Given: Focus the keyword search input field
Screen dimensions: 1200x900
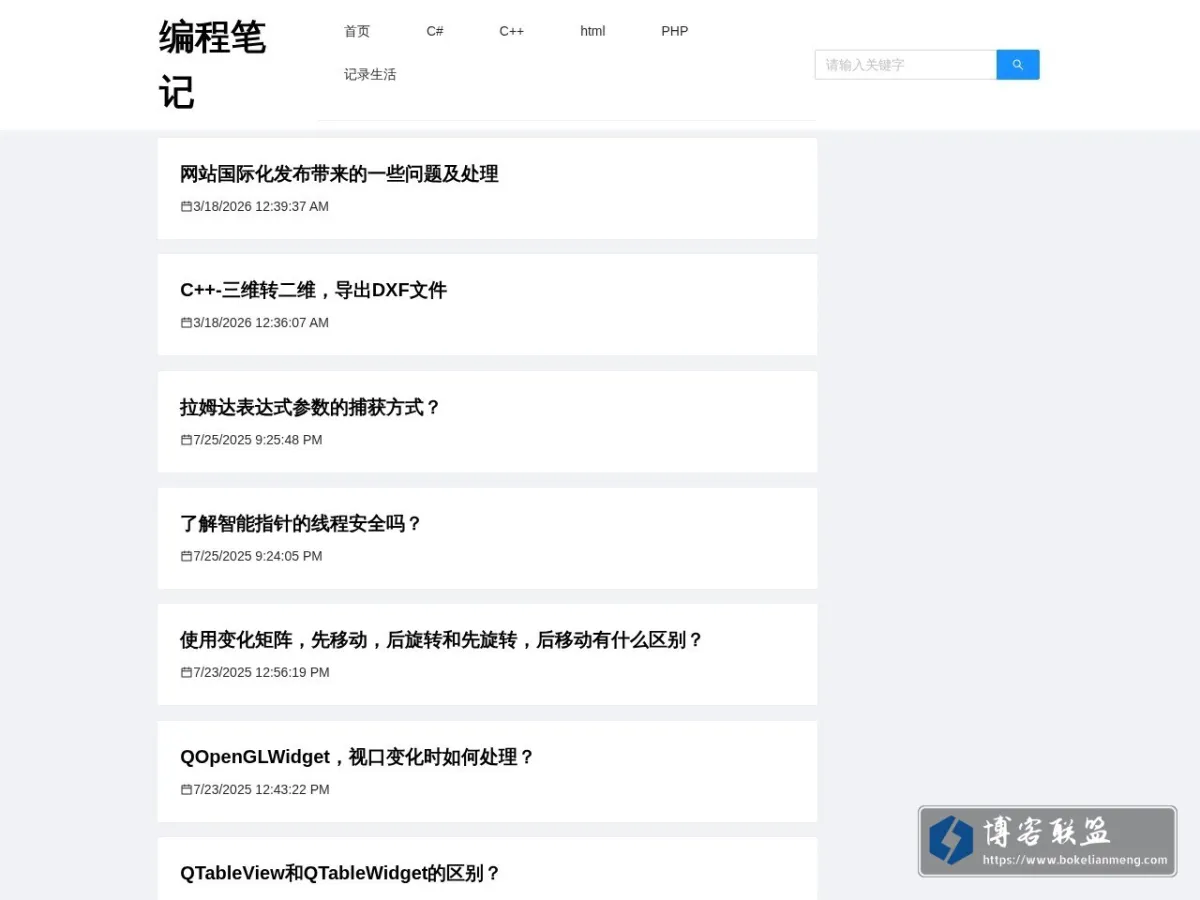Looking at the screenshot, I should [x=906, y=65].
